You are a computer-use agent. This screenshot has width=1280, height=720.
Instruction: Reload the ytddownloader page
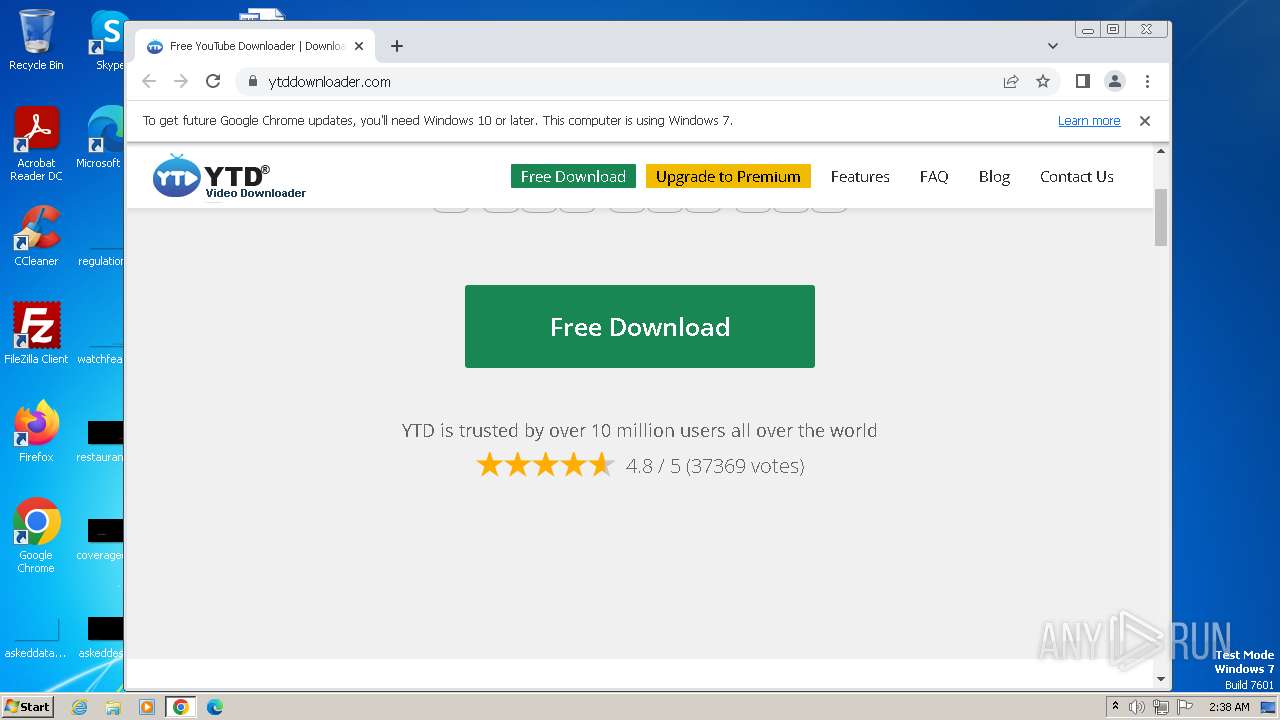213,81
